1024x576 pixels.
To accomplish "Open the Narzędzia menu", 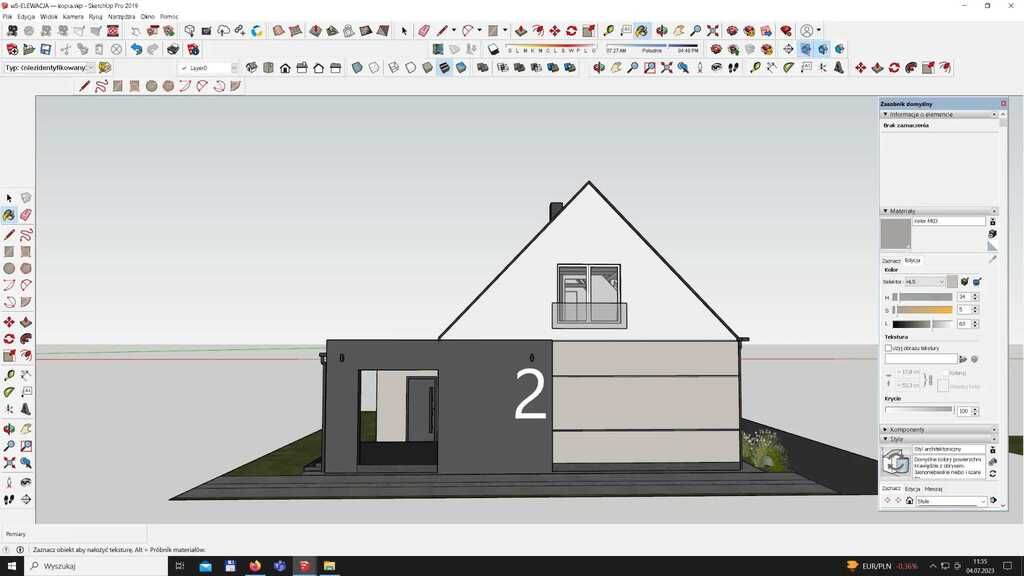I will pyautogui.click(x=121, y=17).
